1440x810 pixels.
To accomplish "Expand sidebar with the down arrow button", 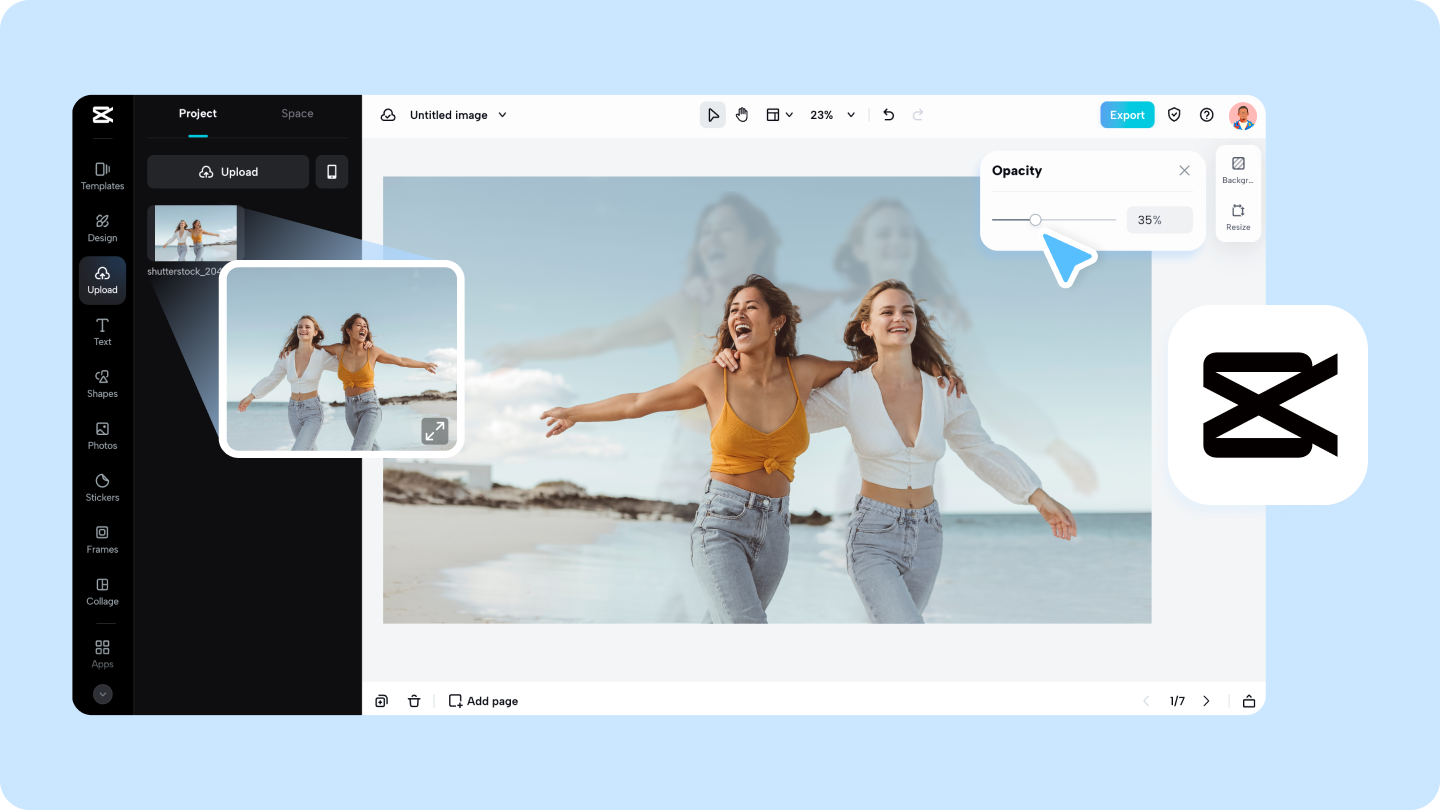I will point(103,694).
